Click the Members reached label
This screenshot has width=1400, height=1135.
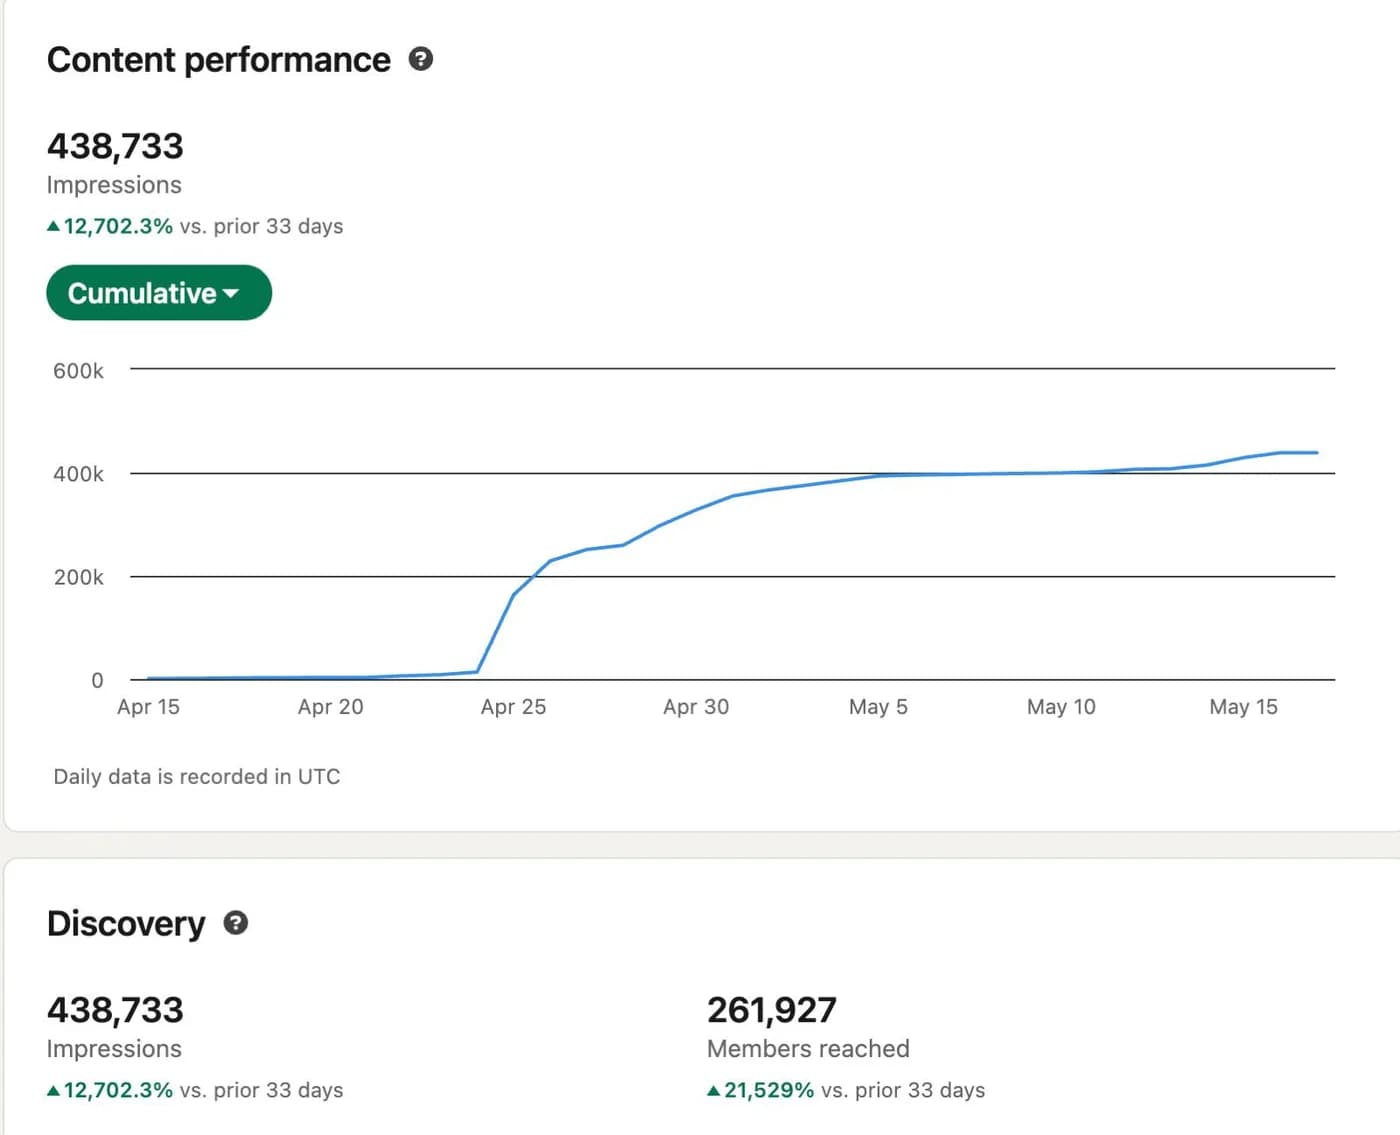(x=808, y=1049)
